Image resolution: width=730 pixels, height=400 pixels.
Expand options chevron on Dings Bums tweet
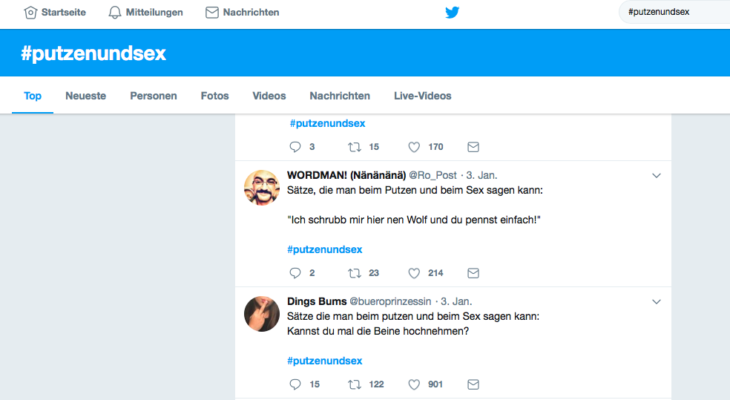point(656,302)
